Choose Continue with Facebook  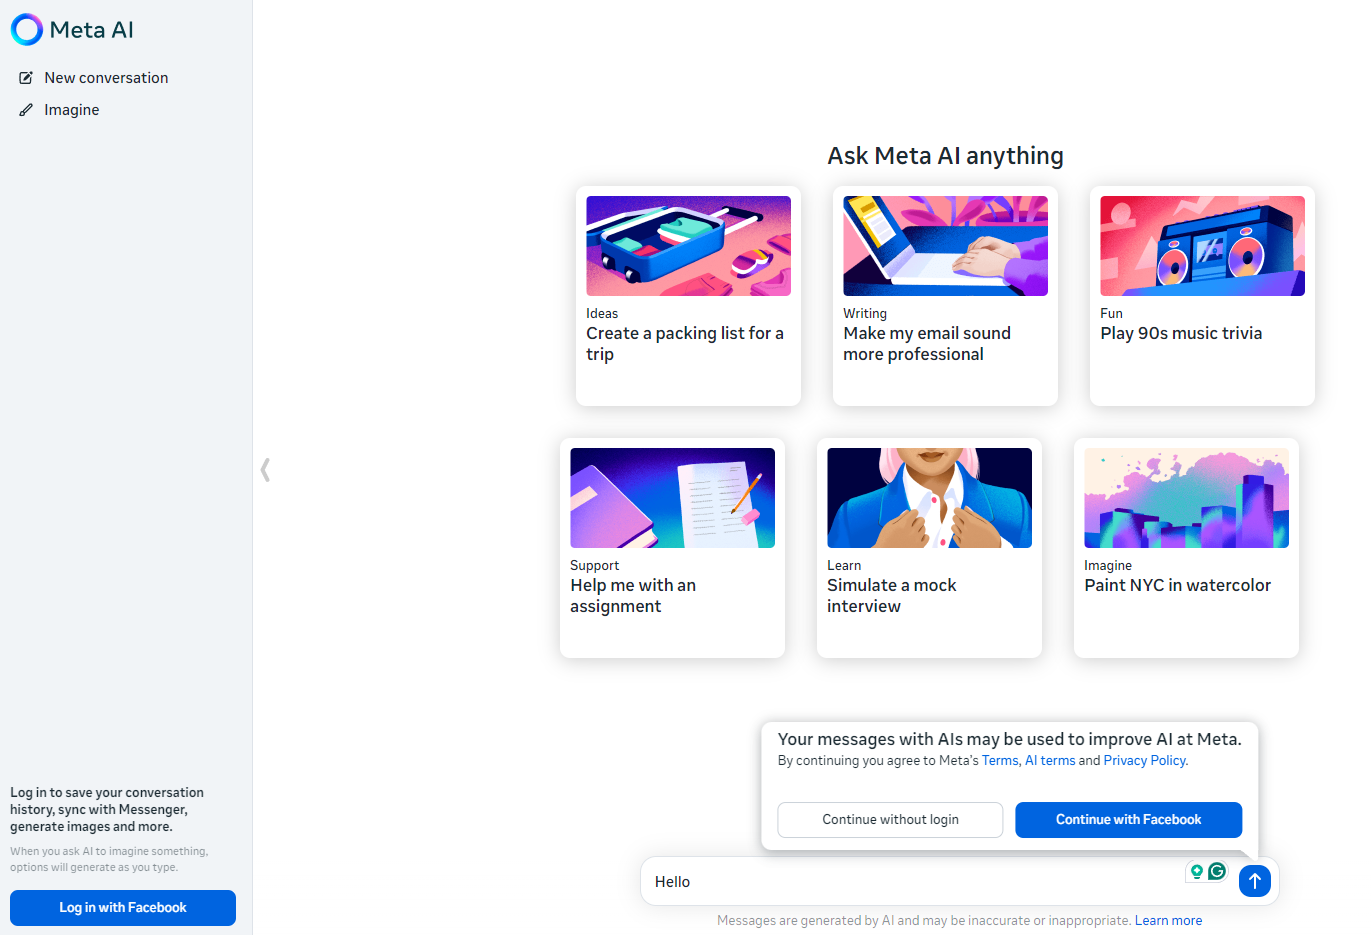pyautogui.click(x=1129, y=820)
